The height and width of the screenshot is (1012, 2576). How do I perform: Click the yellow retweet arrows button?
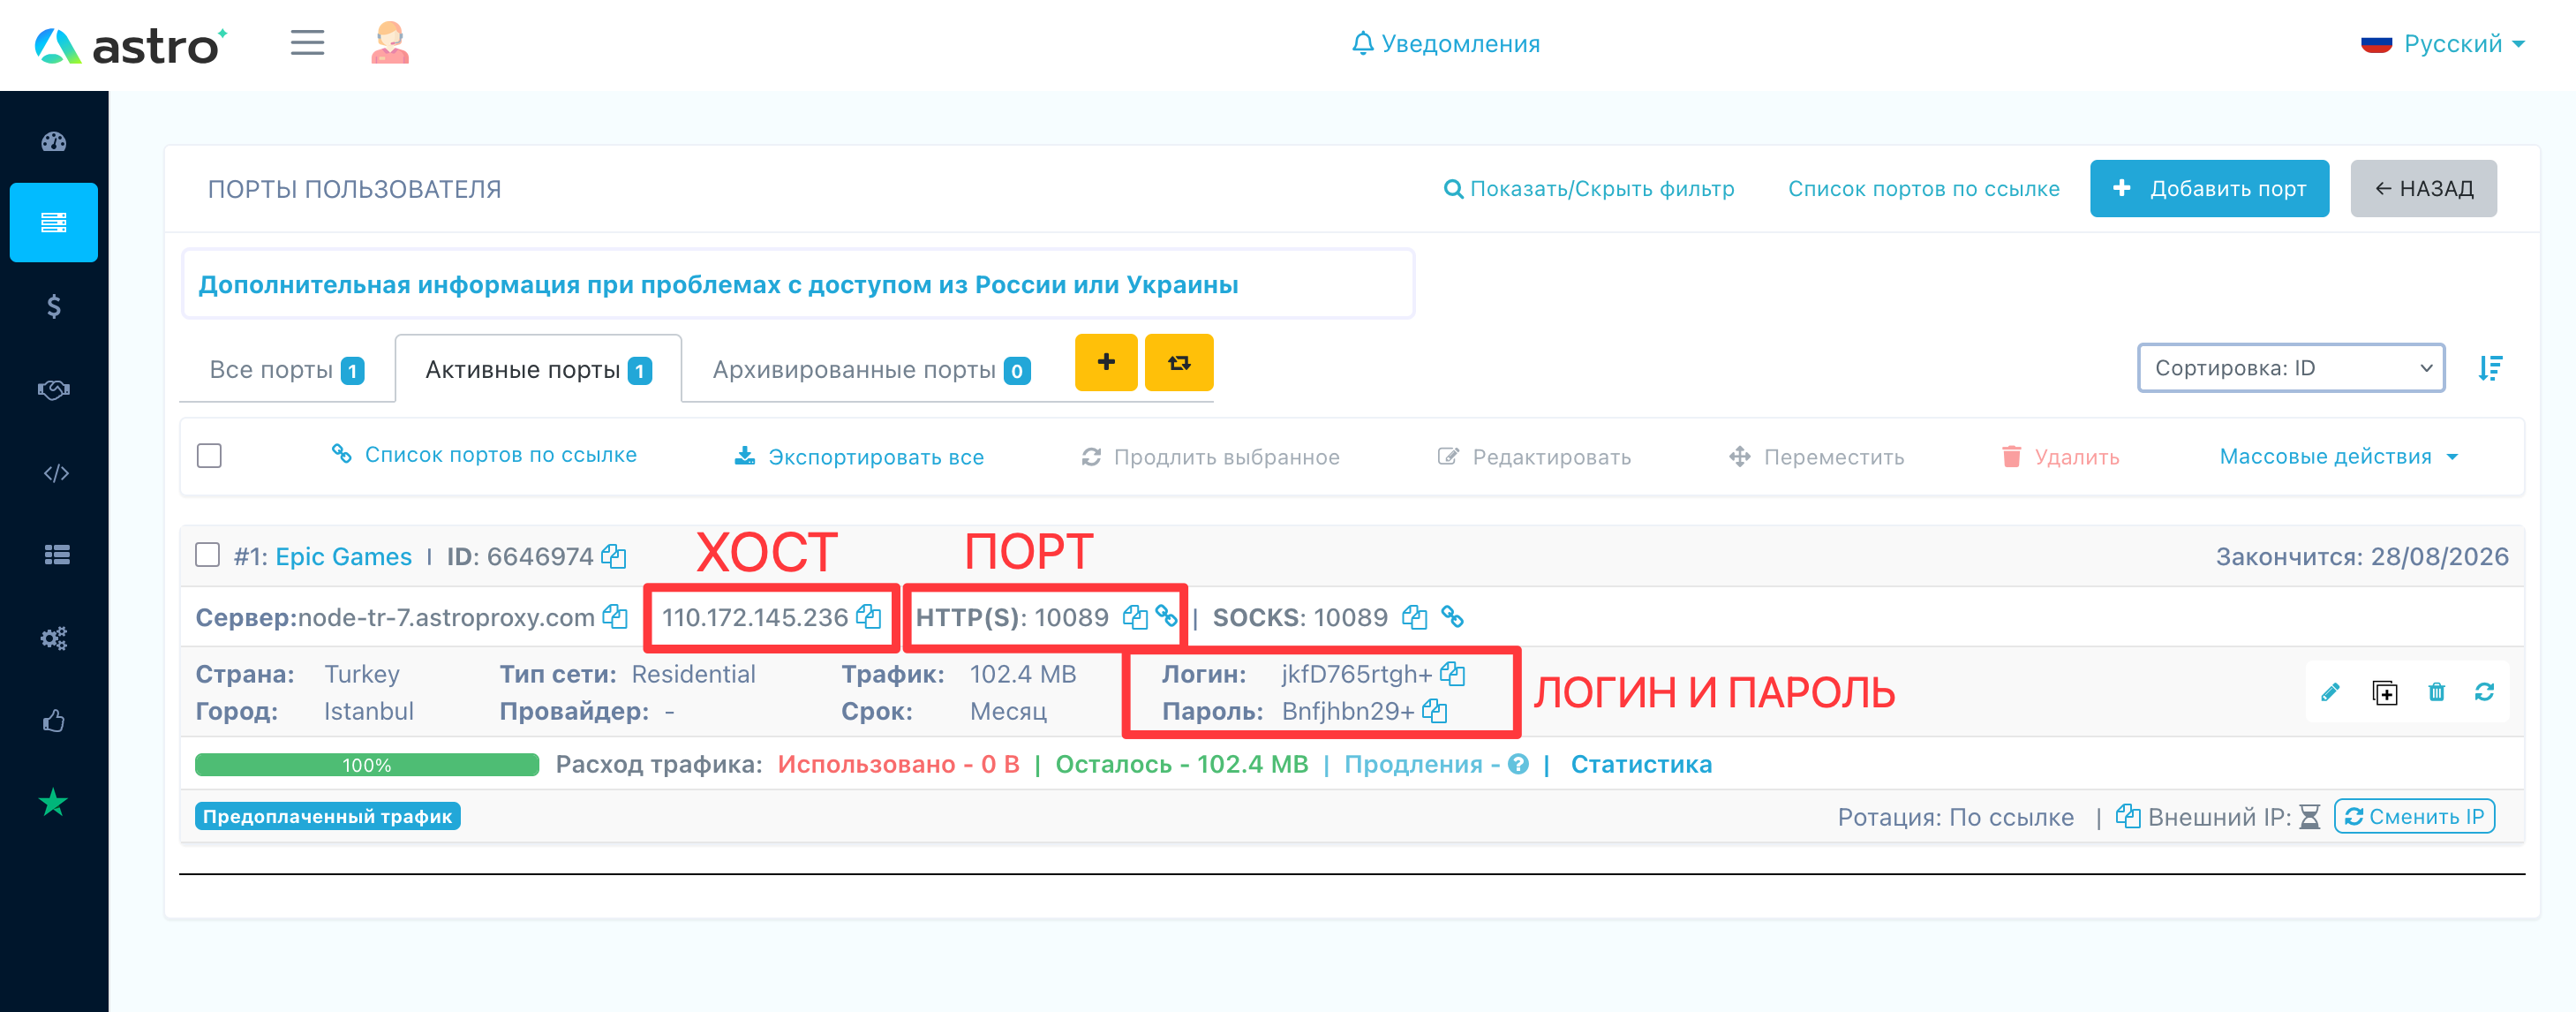coord(1179,362)
